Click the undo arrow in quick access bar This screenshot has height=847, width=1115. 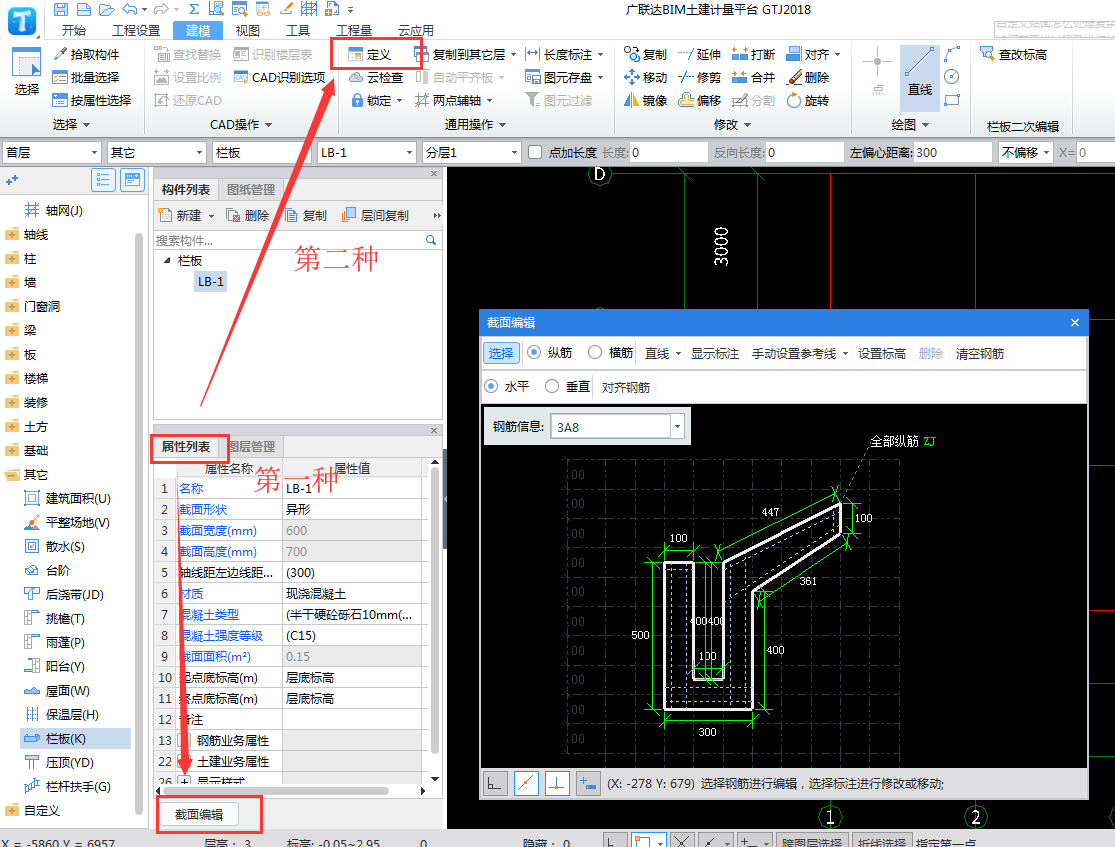pyautogui.click(x=129, y=9)
